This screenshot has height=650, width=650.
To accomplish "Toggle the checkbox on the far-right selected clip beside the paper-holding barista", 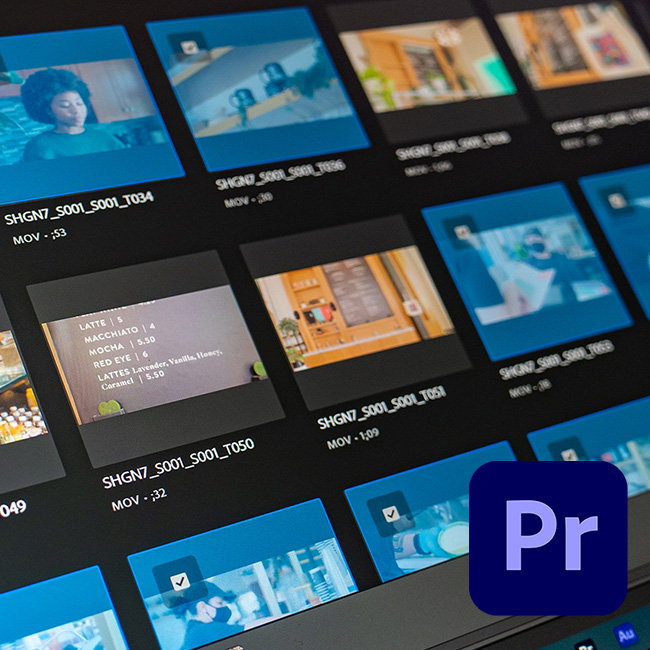I will click(617, 201).
